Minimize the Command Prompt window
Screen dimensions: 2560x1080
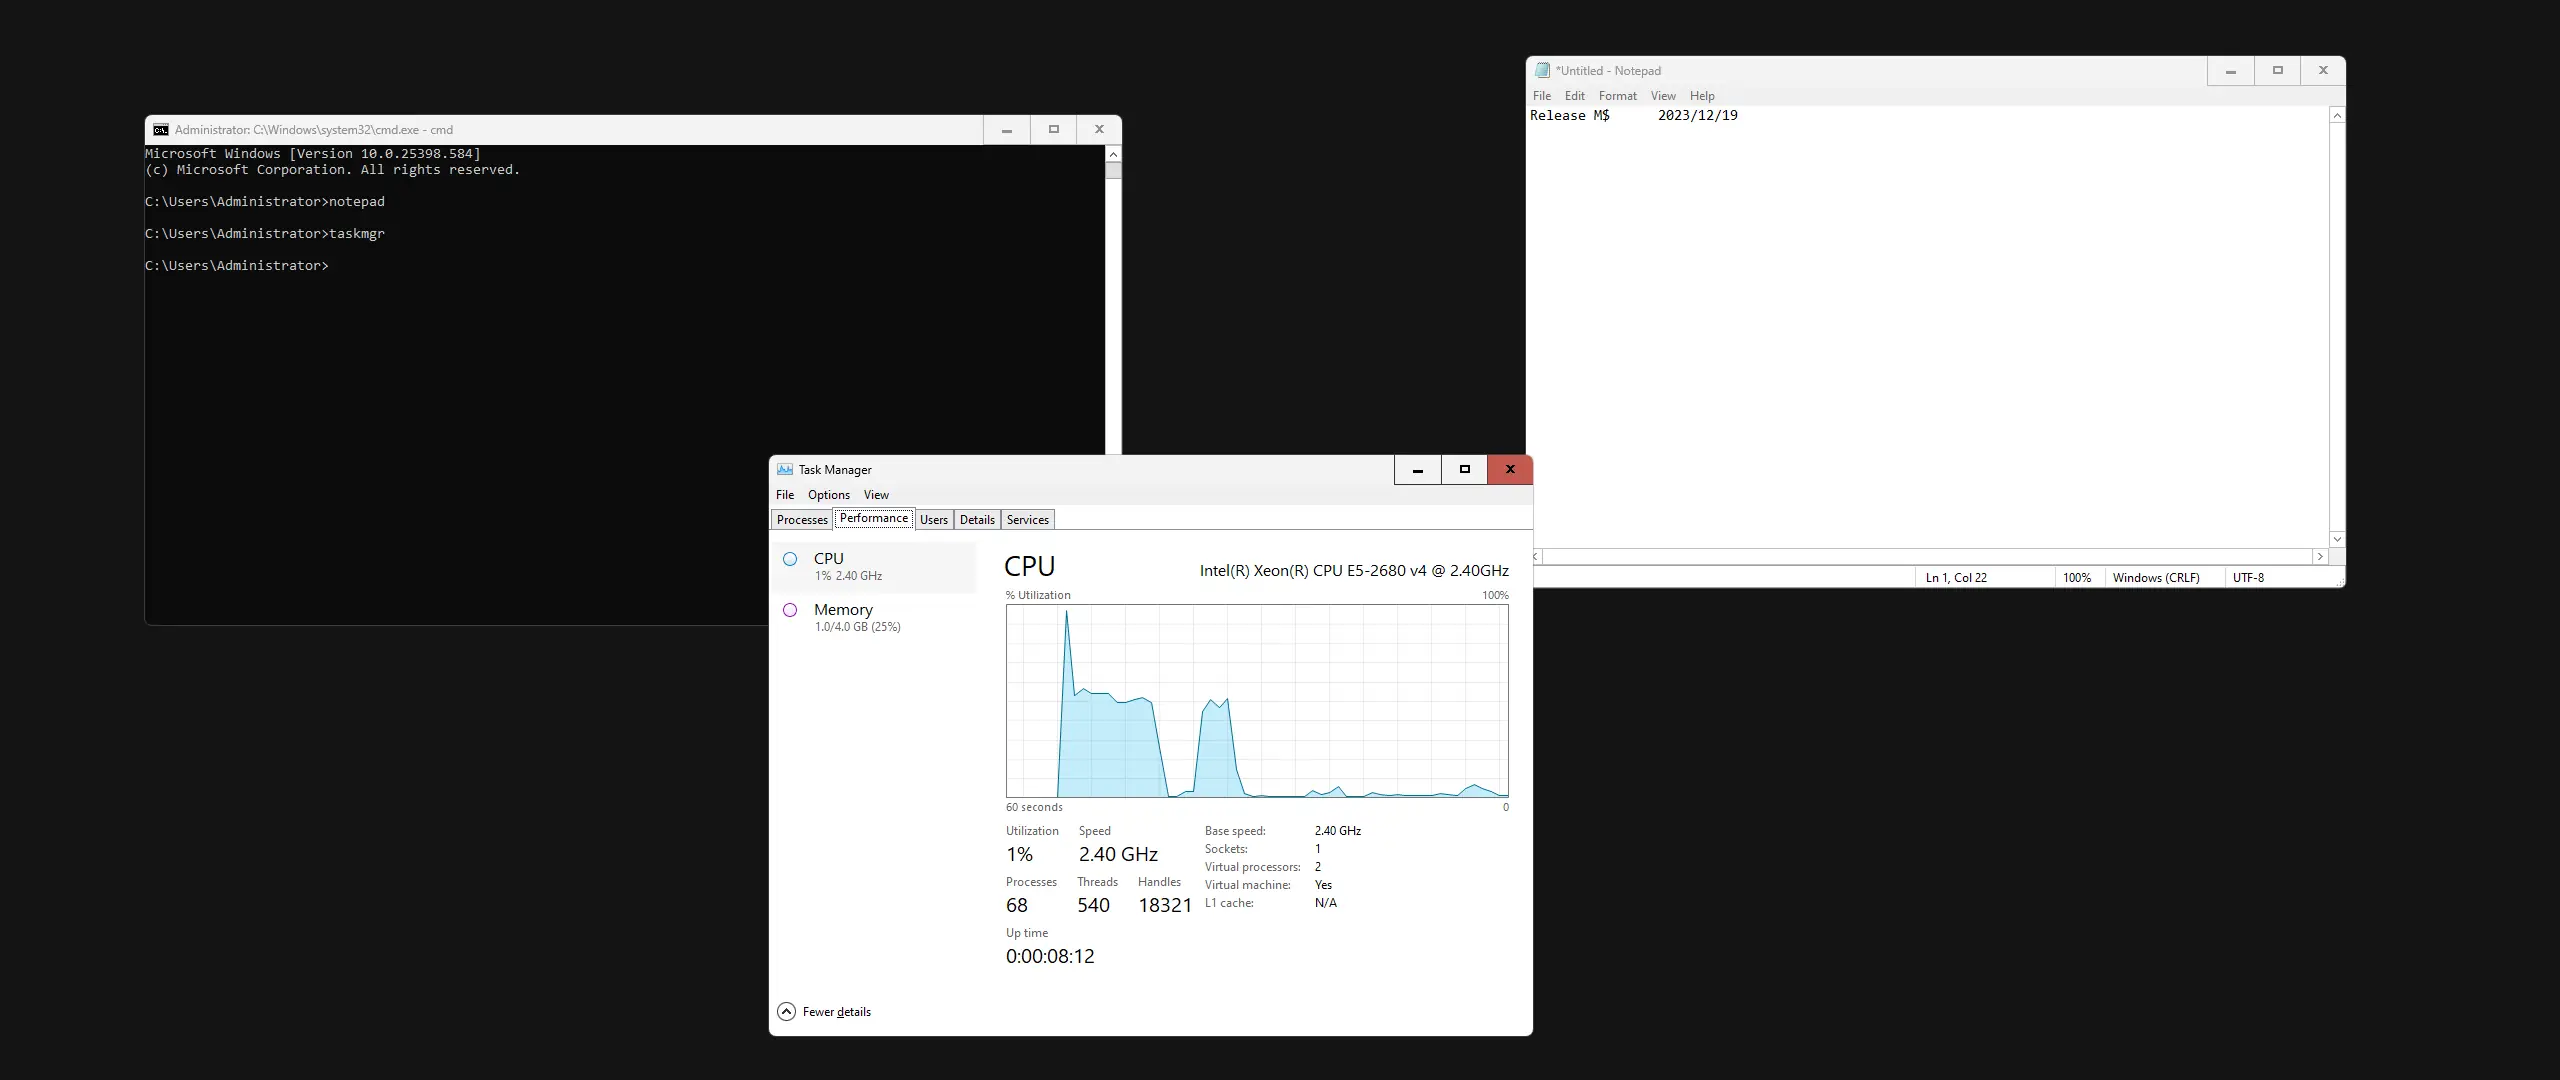(x=1007, y=130)
